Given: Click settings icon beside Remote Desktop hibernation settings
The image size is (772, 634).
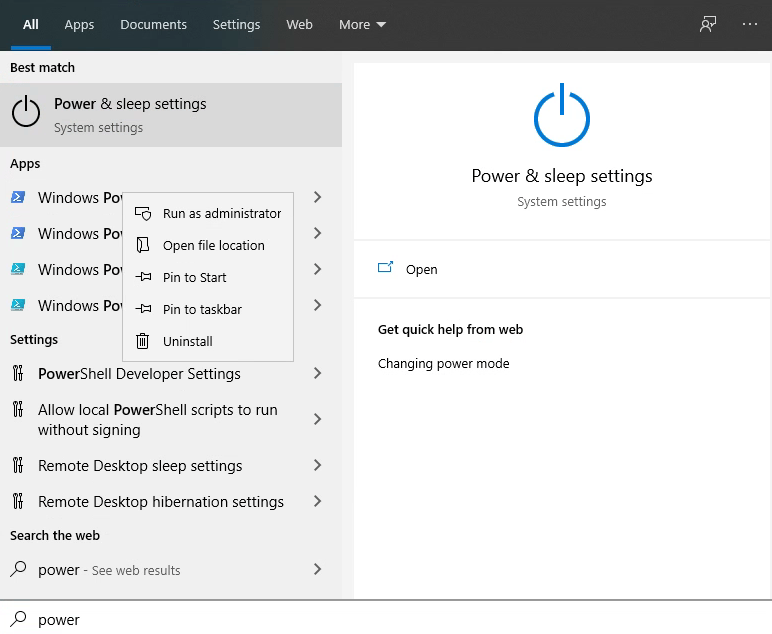Looking at the screenshot, I should tap(18, 501).
